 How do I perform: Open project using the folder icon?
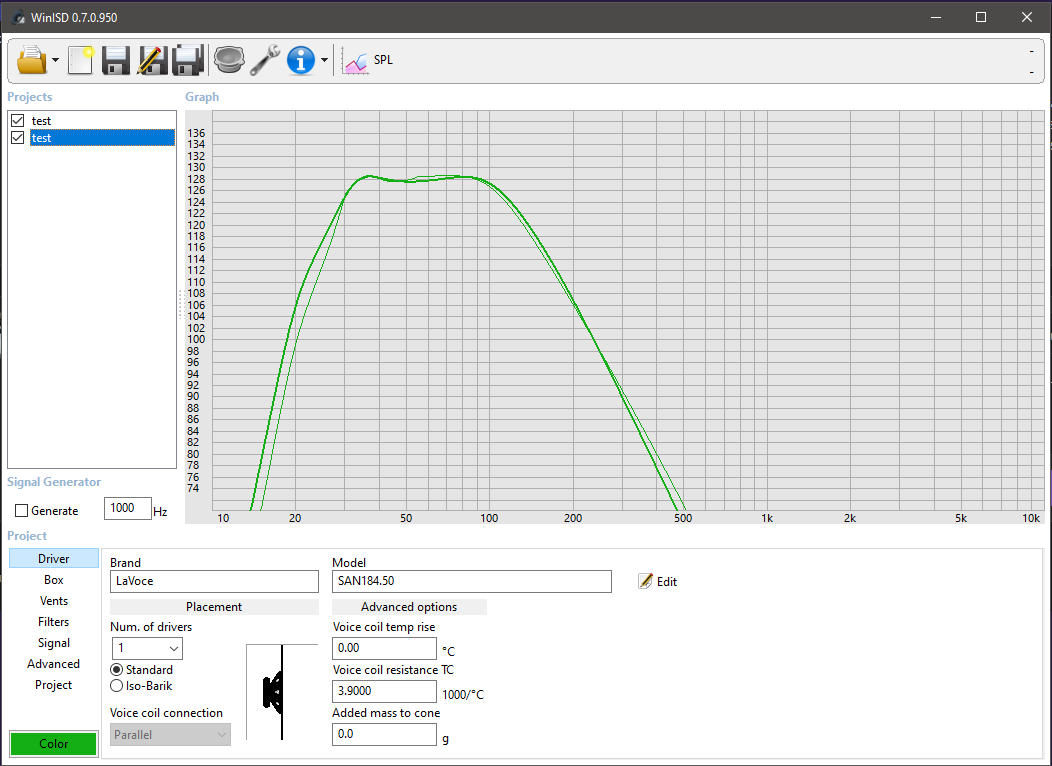[32, 60]
